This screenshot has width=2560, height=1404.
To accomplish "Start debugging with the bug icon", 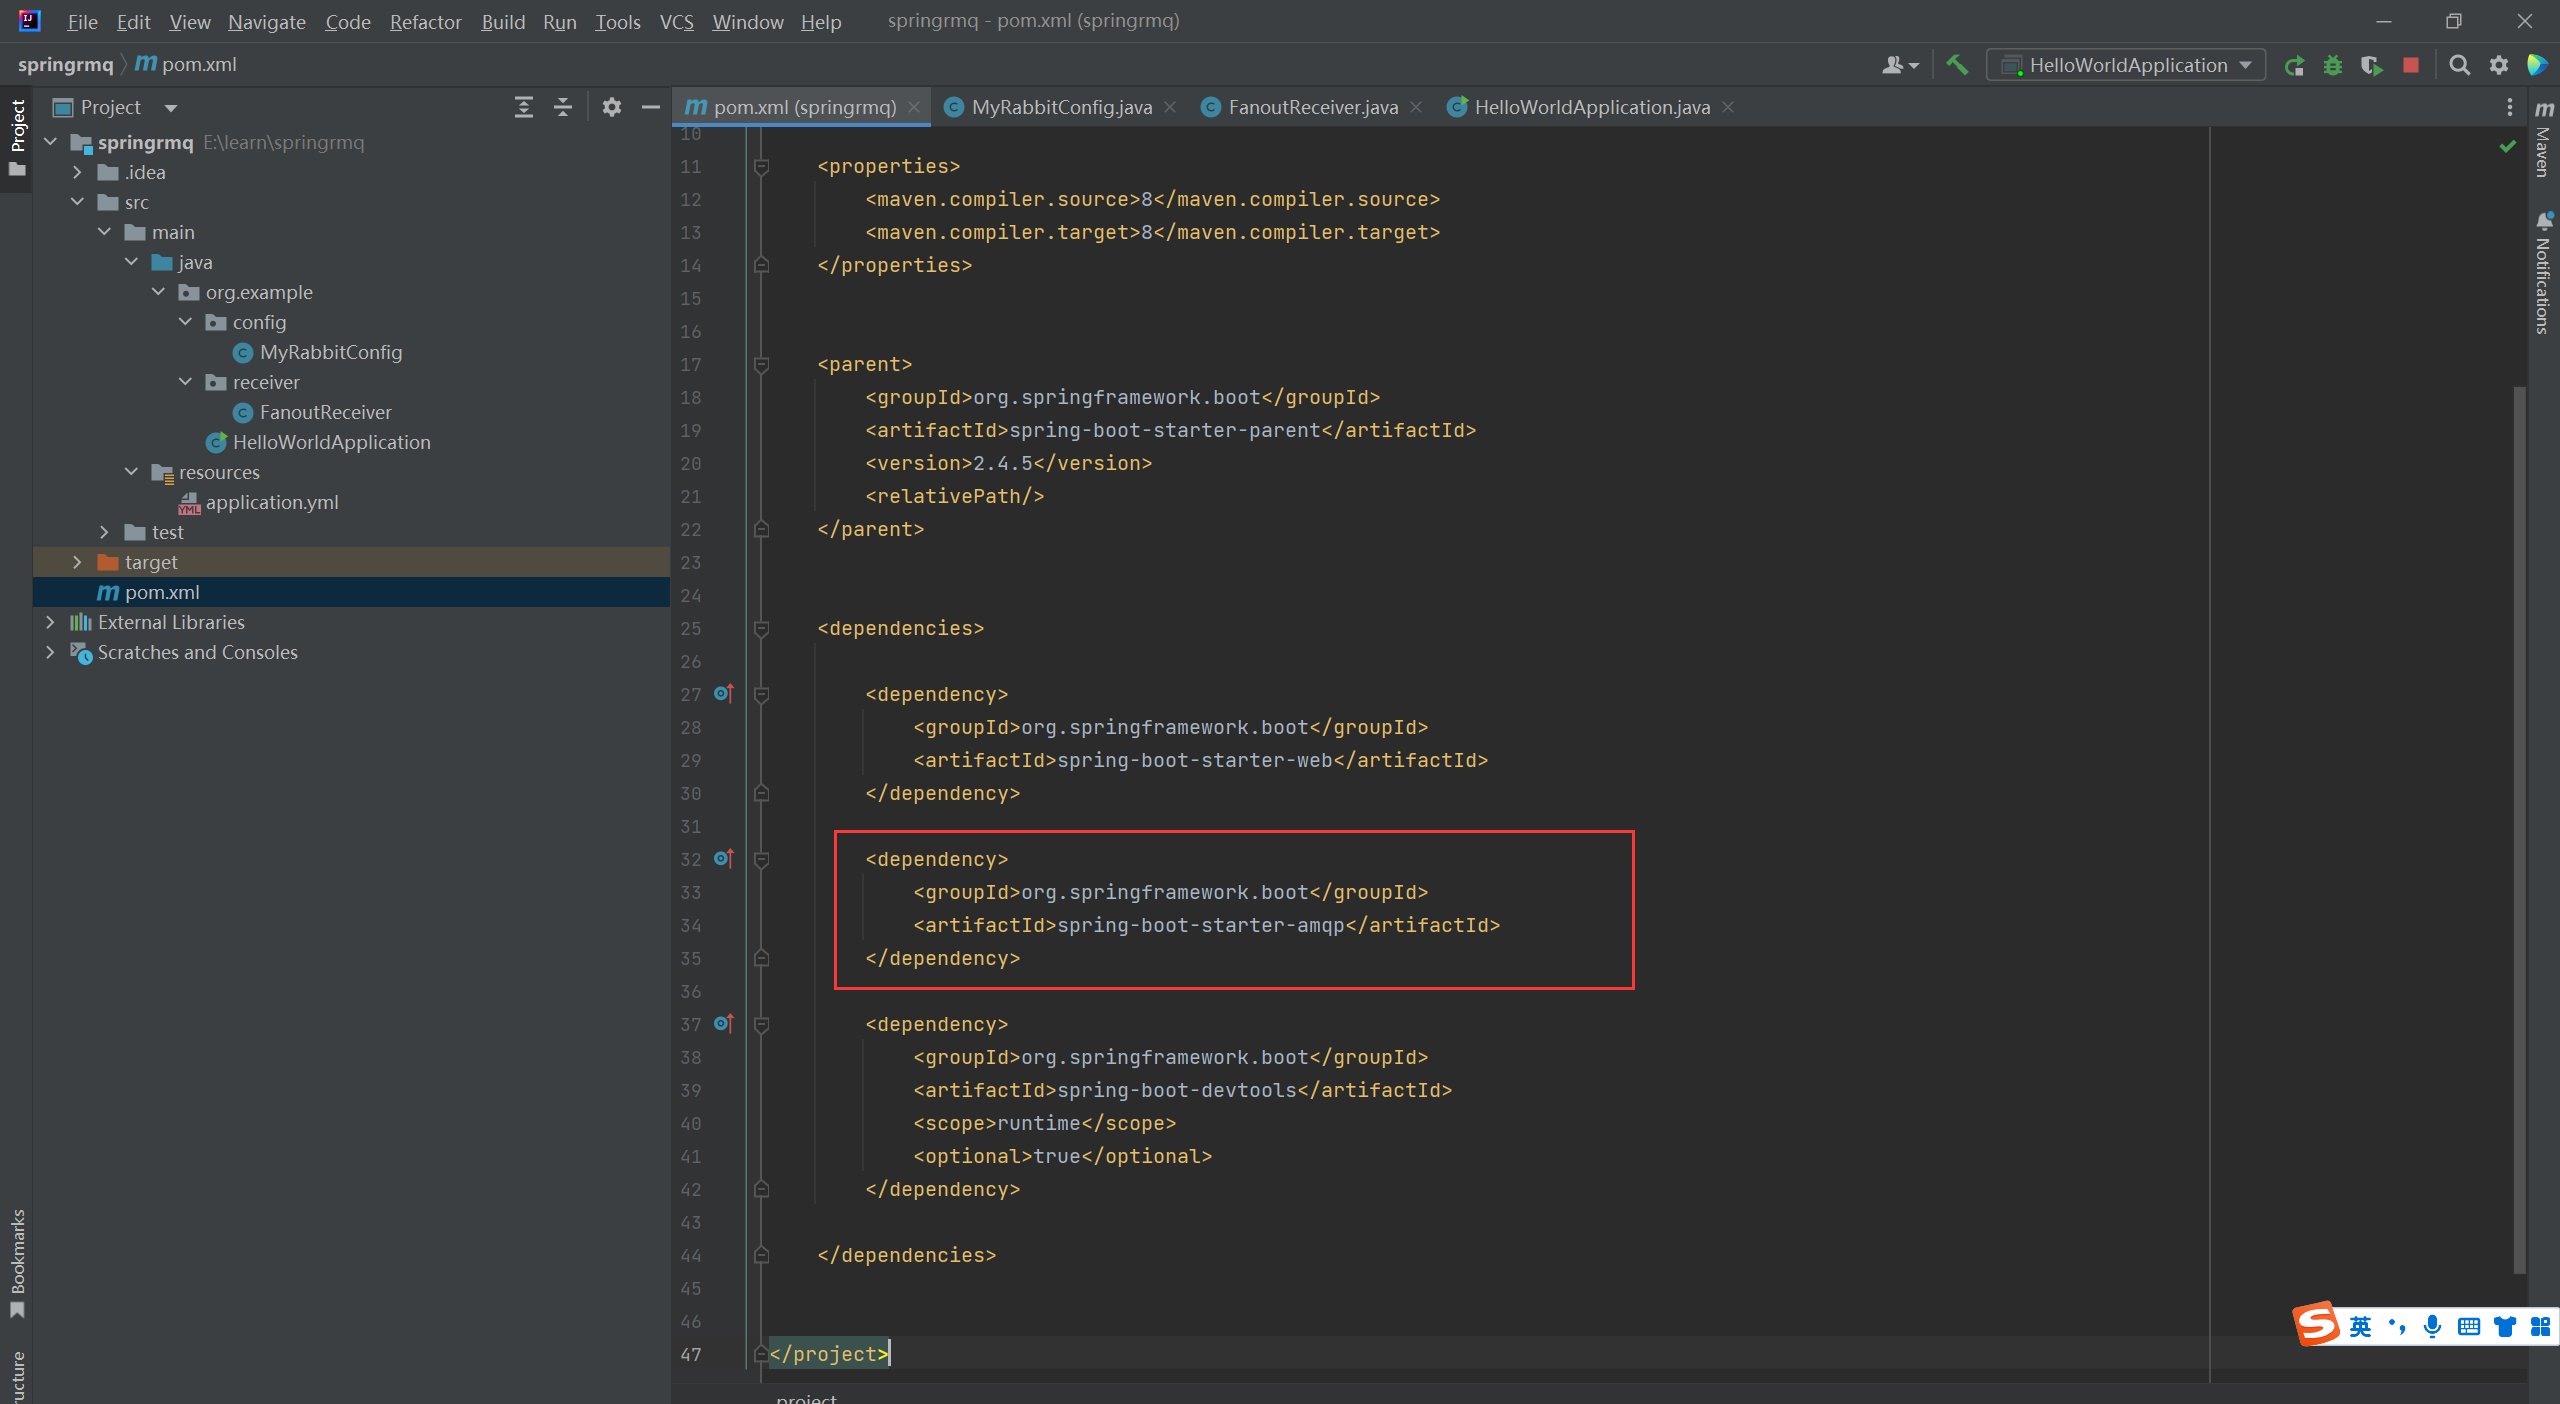I will click(2333, 64).
